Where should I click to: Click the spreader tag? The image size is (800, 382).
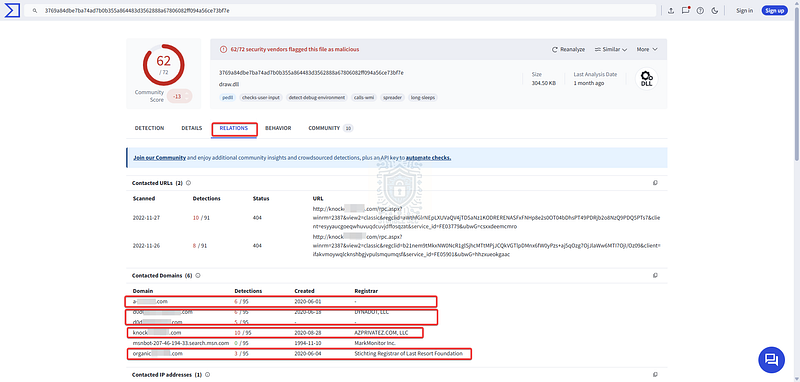(393, 97)
